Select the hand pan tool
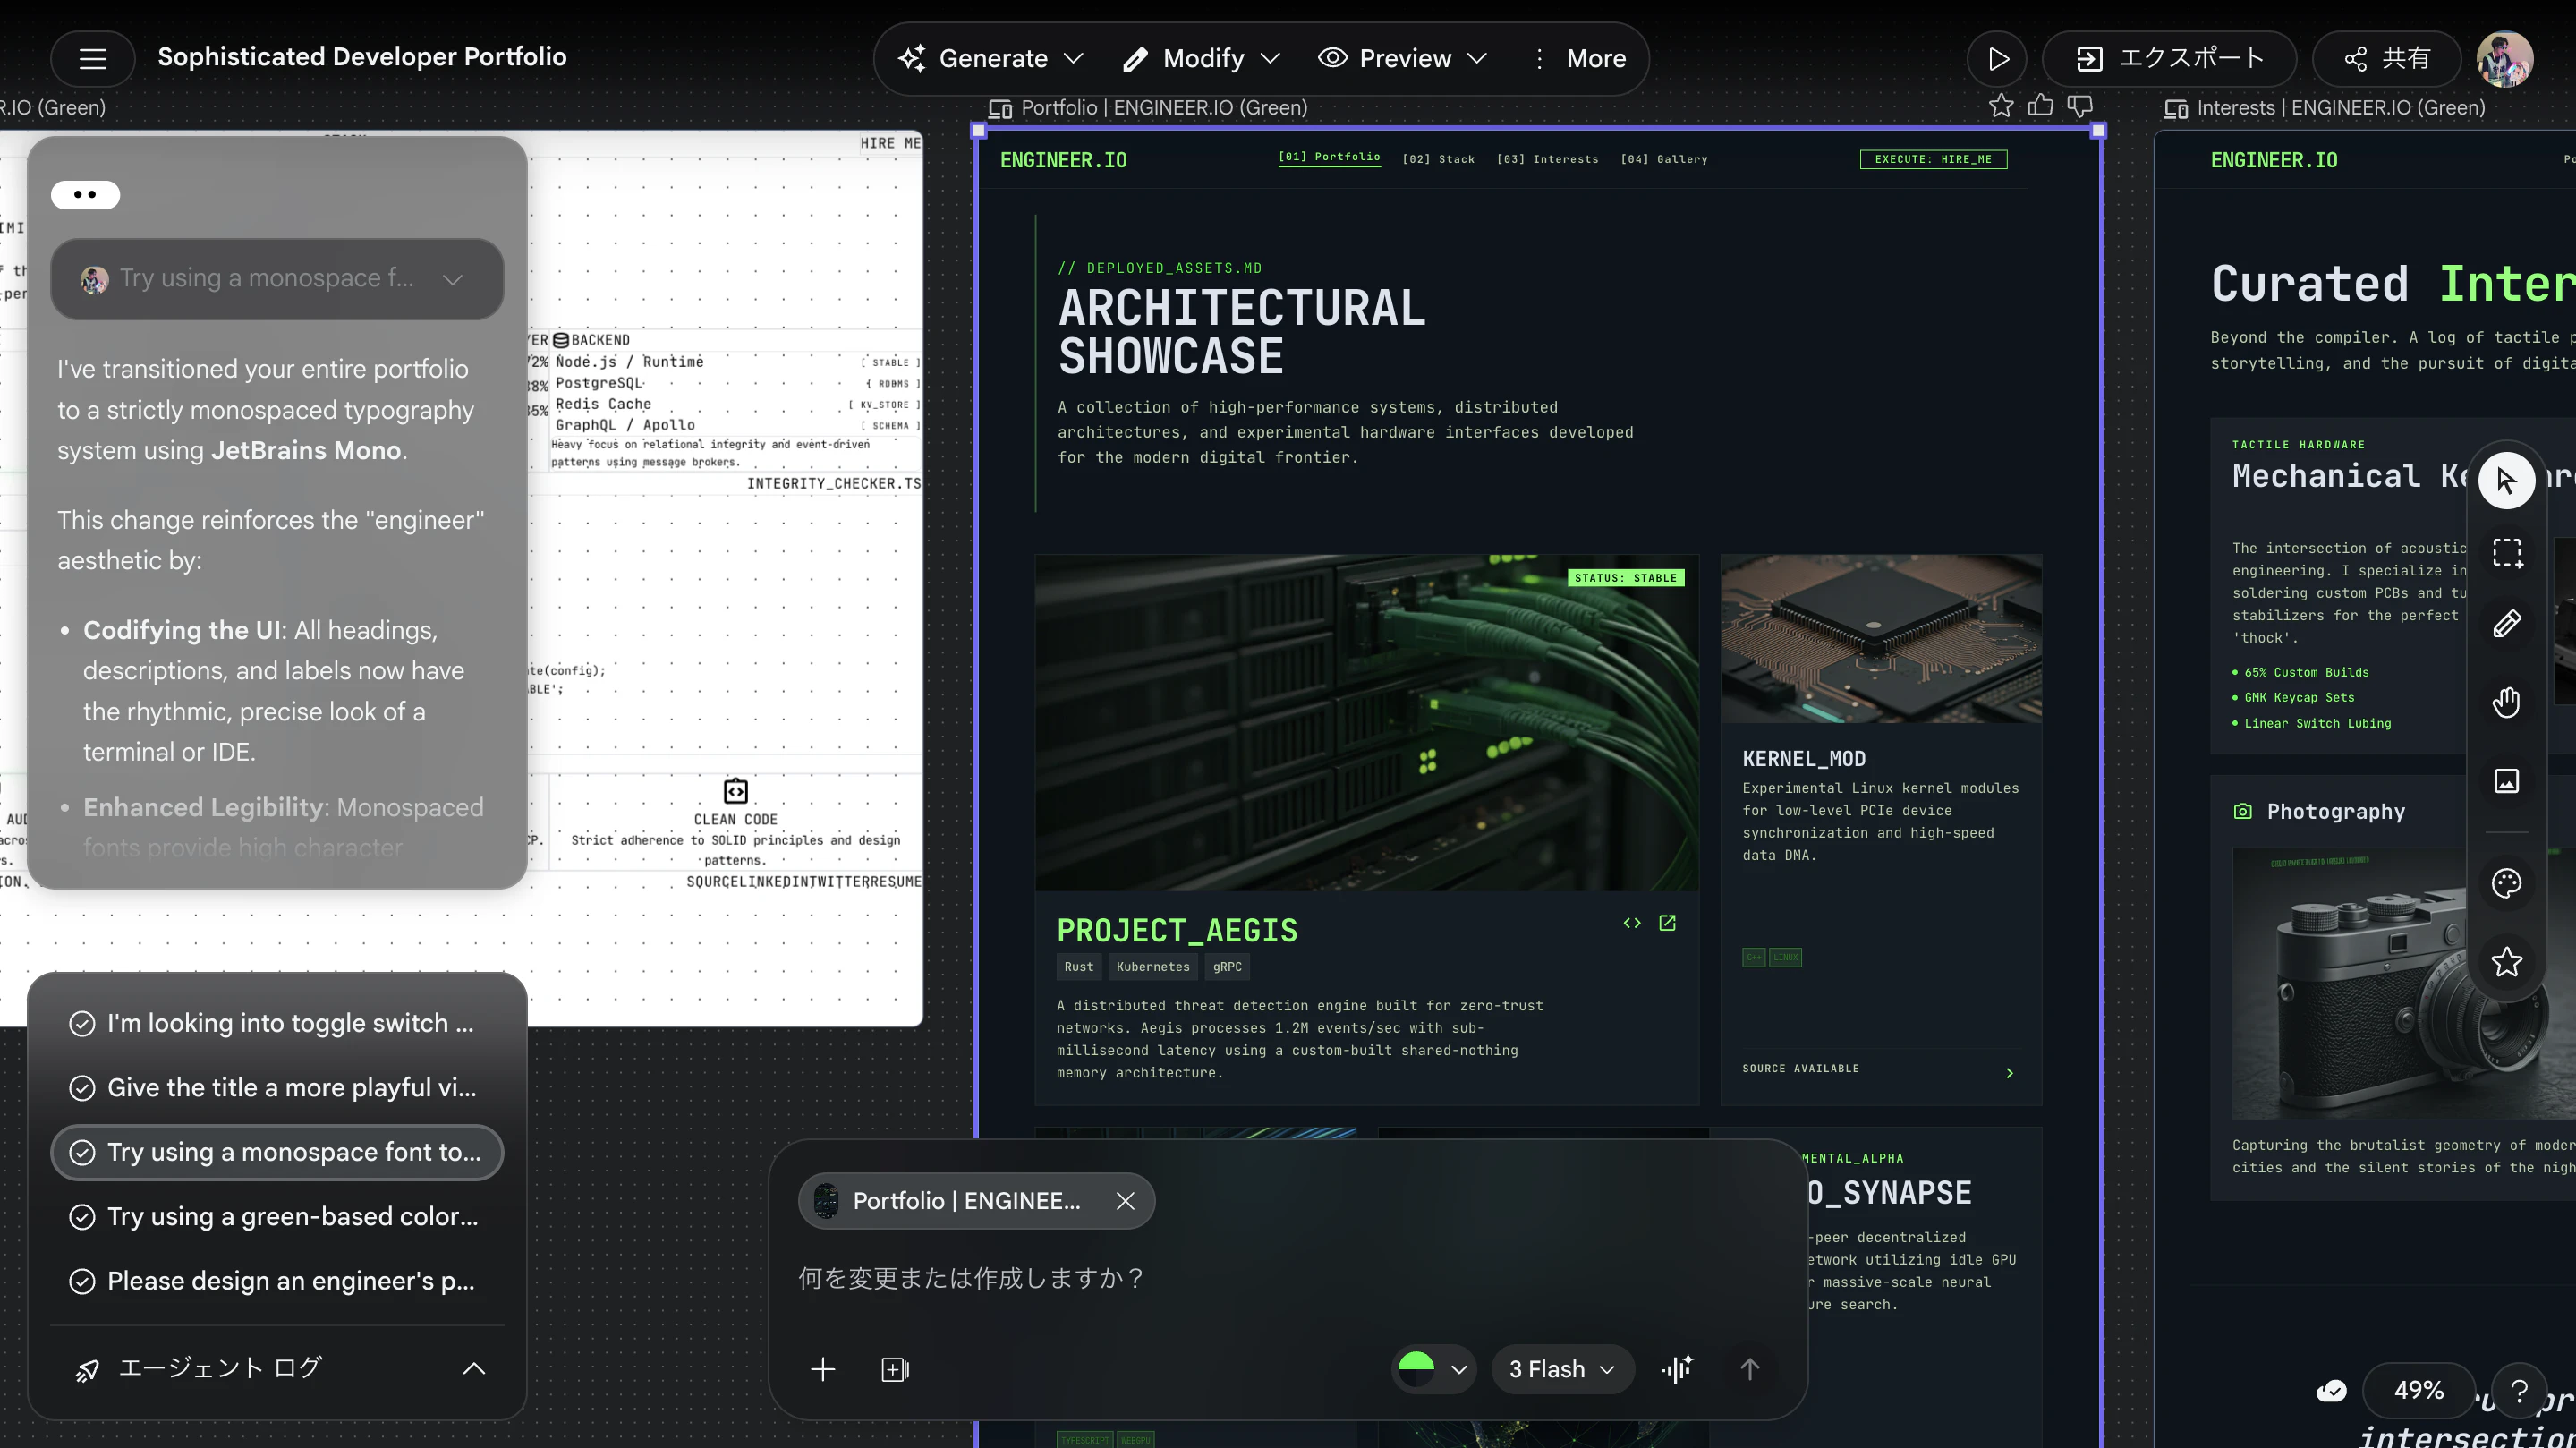The width and height of the screenshot is (2576, 1448). 2506,702
